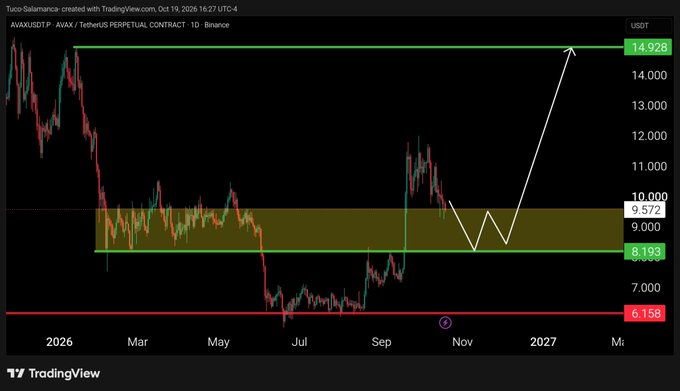Click the Jul time axis label
This screenshot has width=680, height=391.
click(299, 342)
